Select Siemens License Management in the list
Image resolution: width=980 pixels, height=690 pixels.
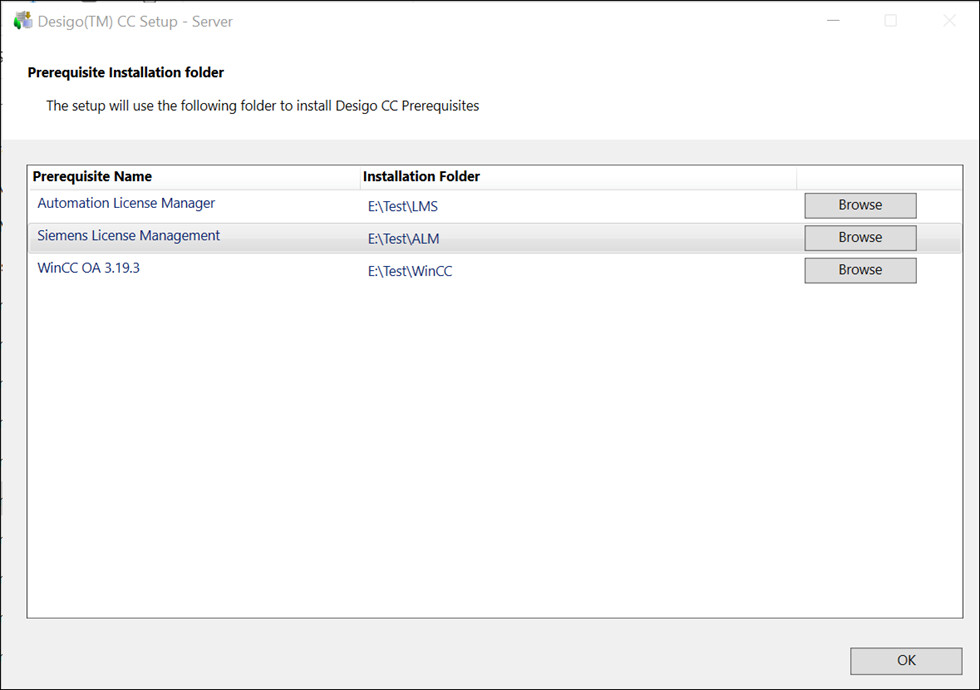tap(128, 236)
